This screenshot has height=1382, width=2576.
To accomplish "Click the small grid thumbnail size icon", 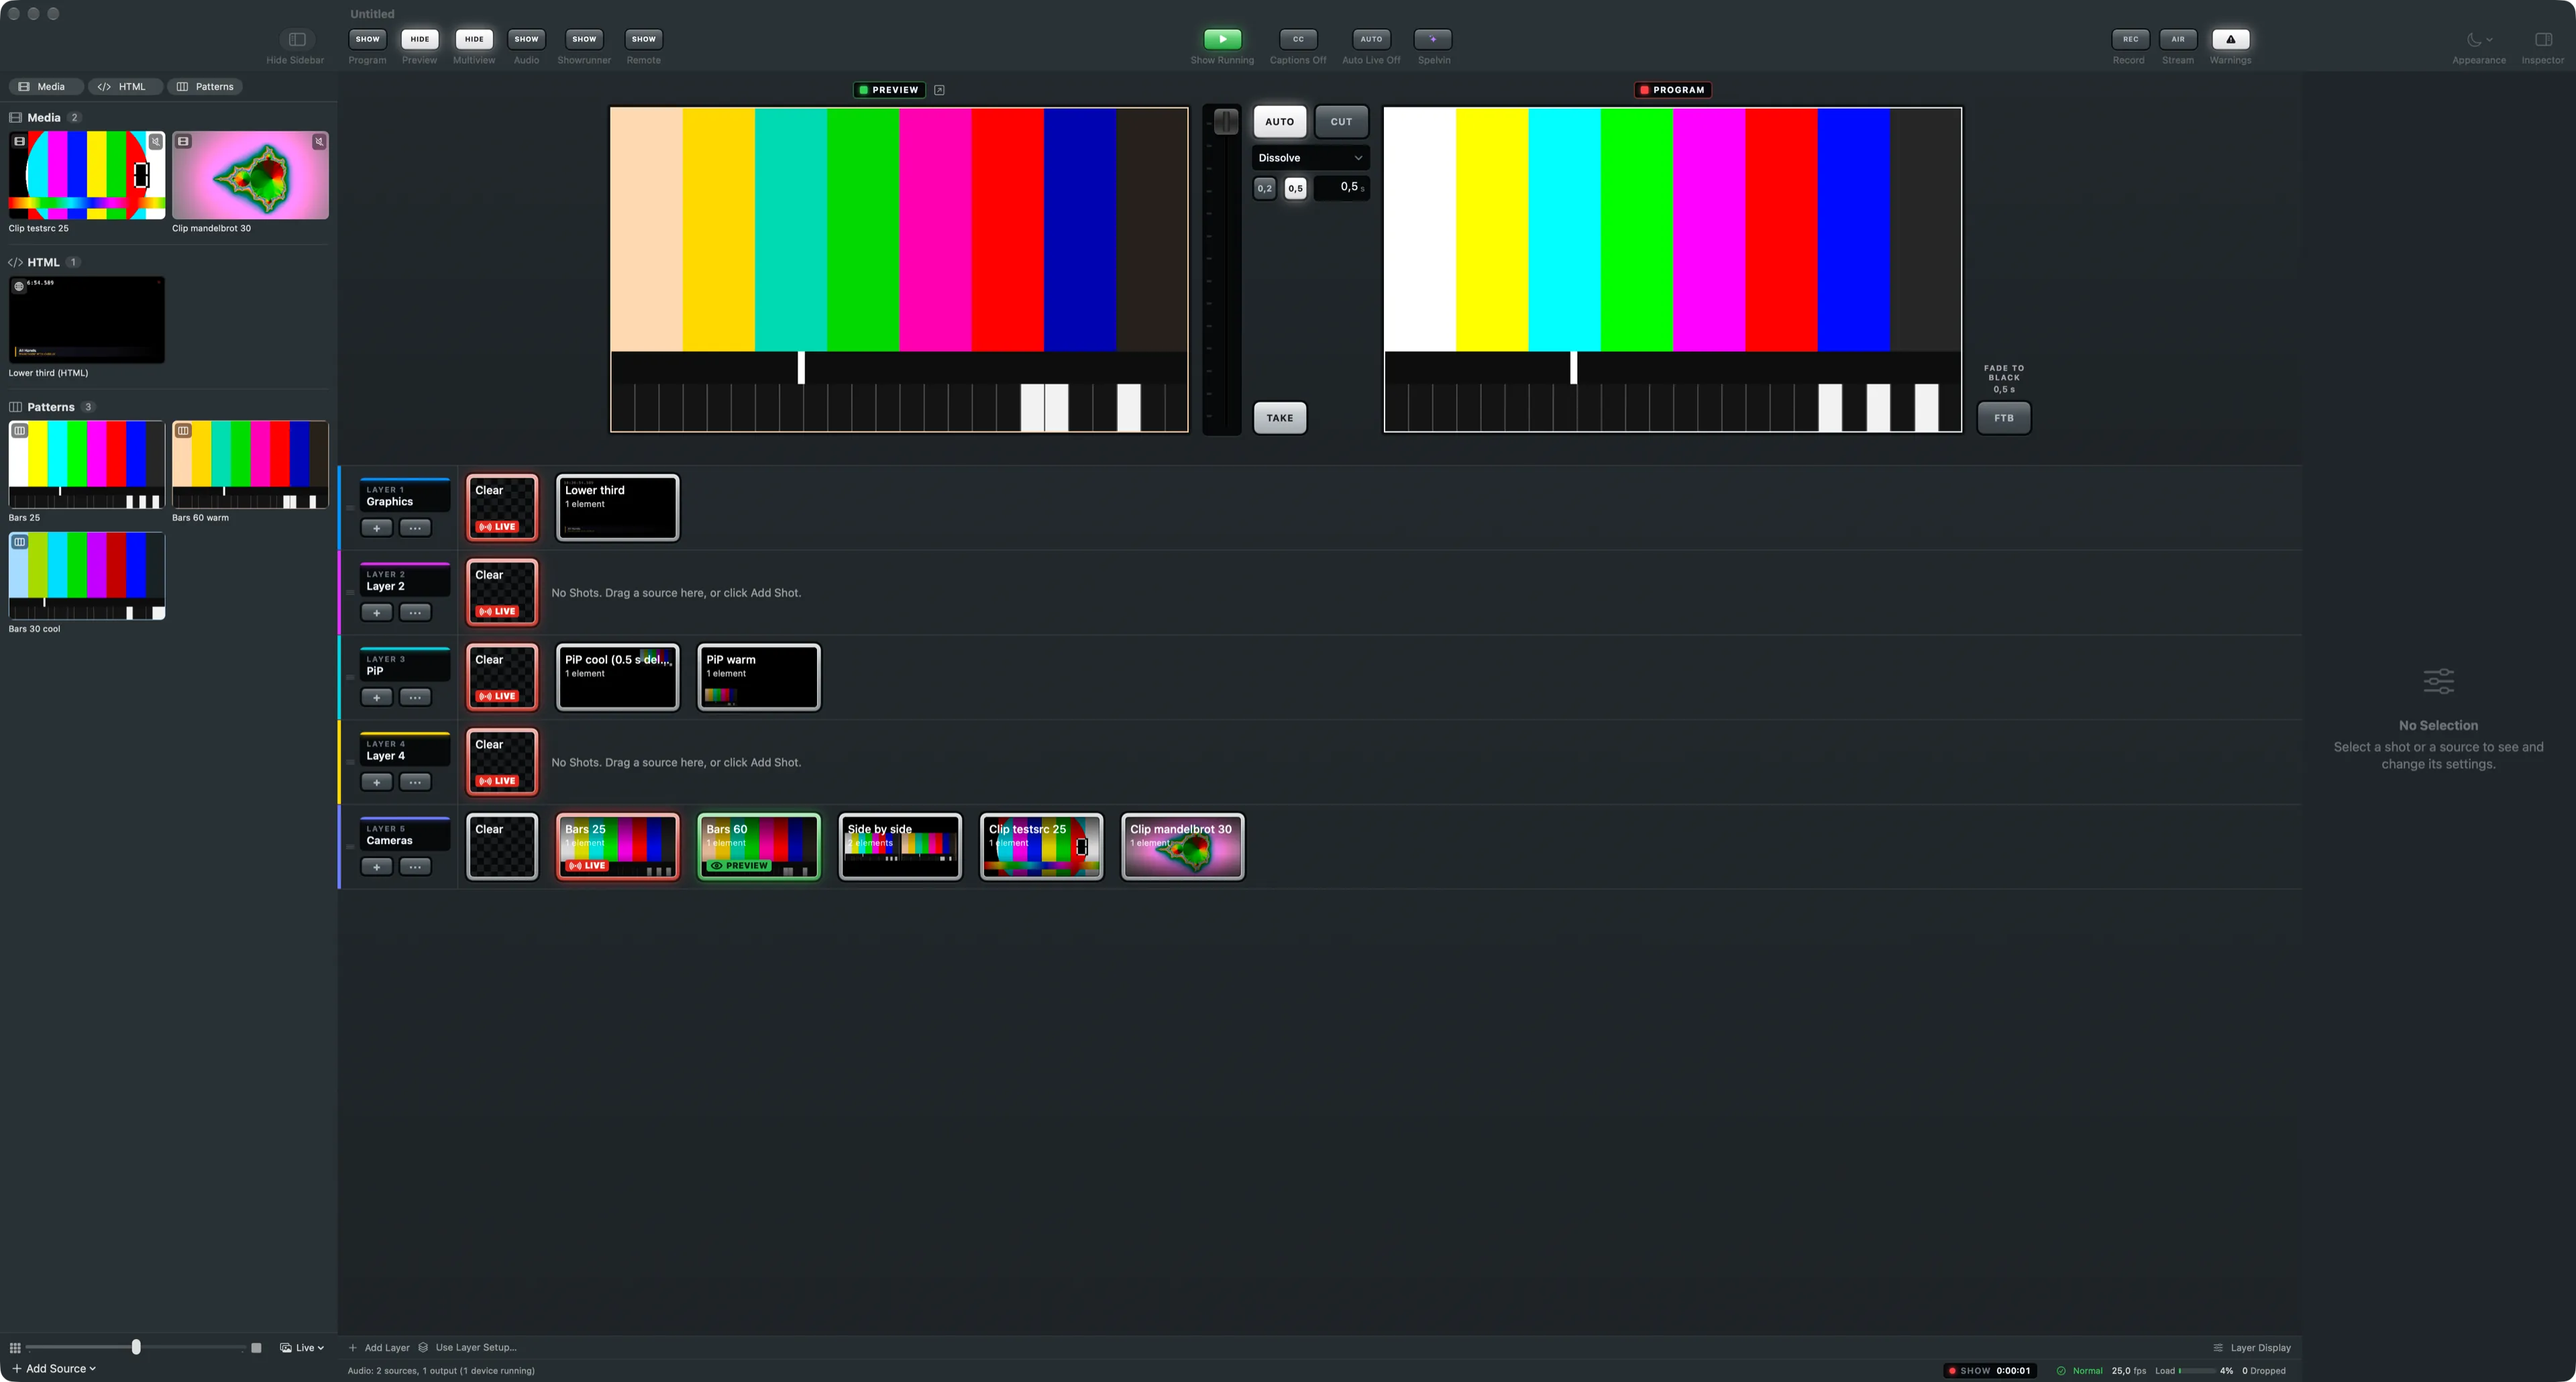I will (15, 1348).
